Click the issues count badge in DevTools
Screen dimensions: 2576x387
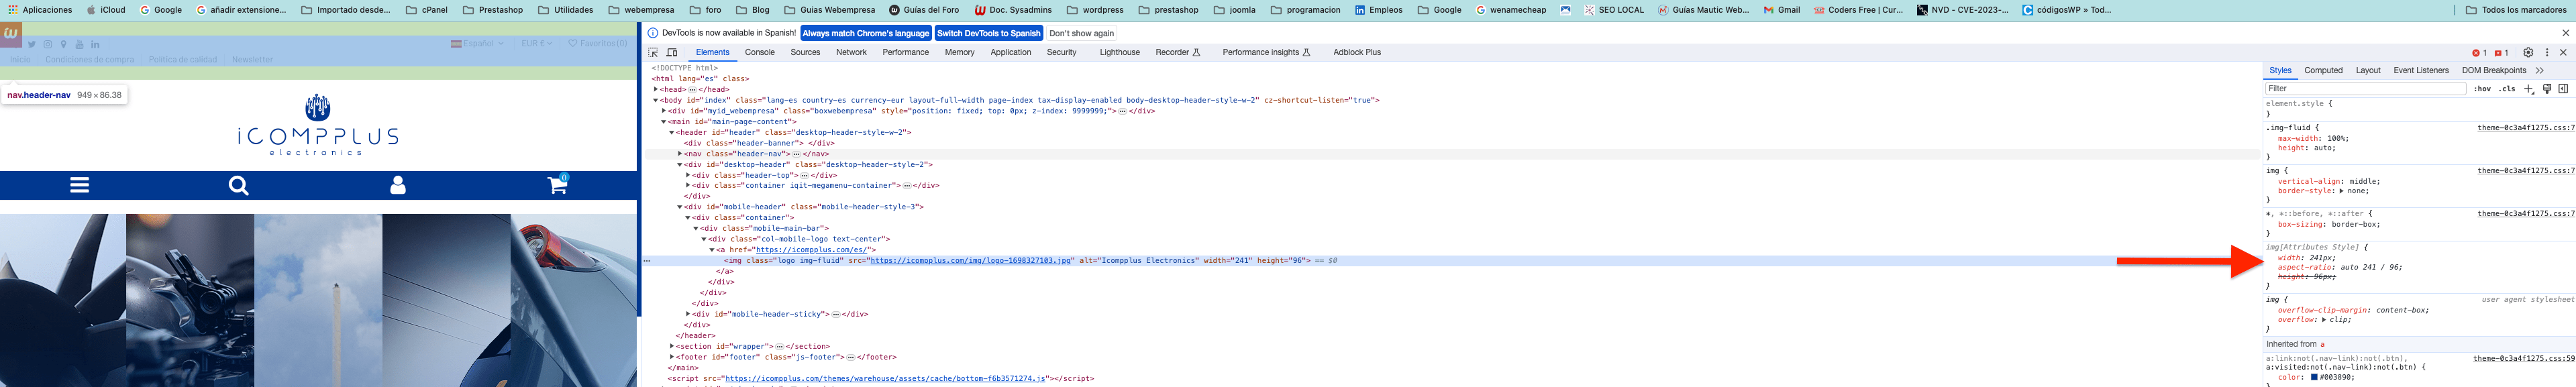click(2501, 53)
